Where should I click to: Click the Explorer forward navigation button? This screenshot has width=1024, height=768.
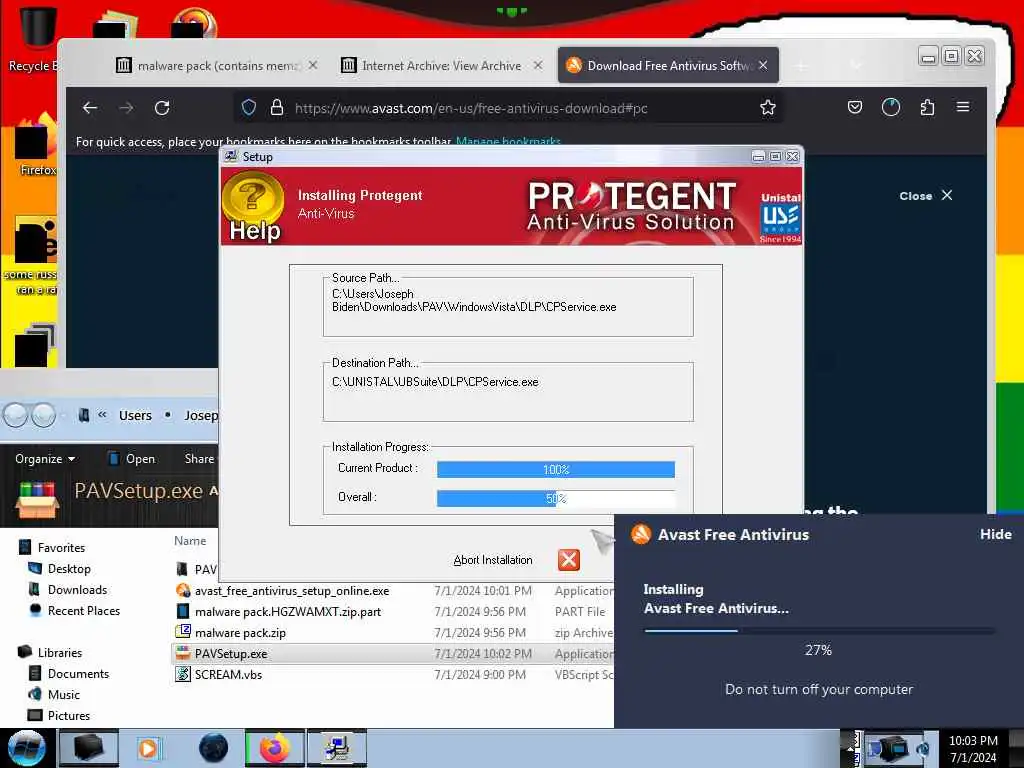(x=43, y=415)
